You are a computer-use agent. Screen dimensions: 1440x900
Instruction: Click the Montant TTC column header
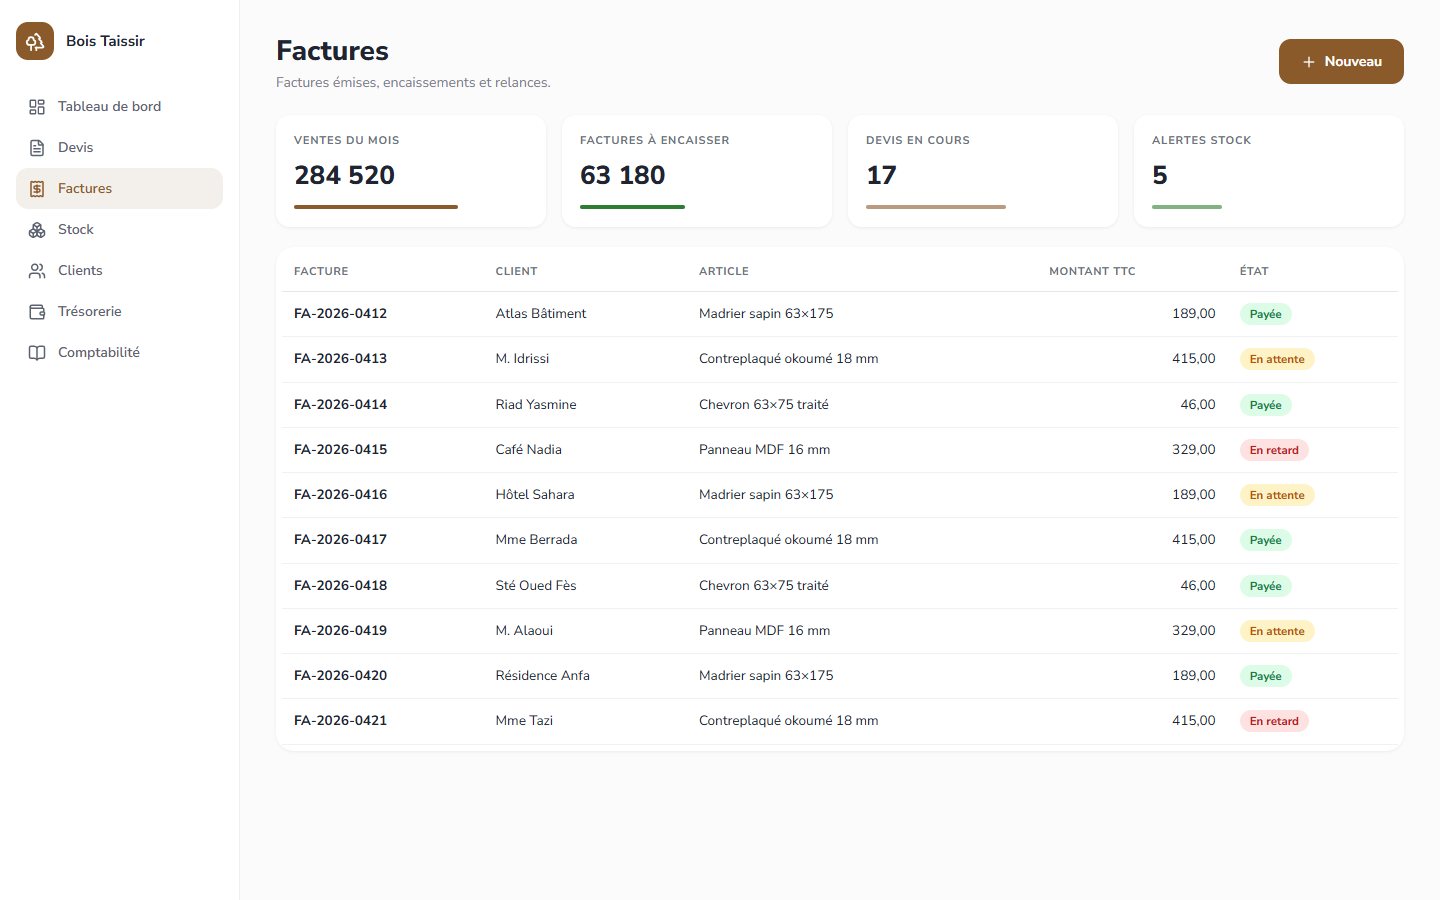point(1092,272)
